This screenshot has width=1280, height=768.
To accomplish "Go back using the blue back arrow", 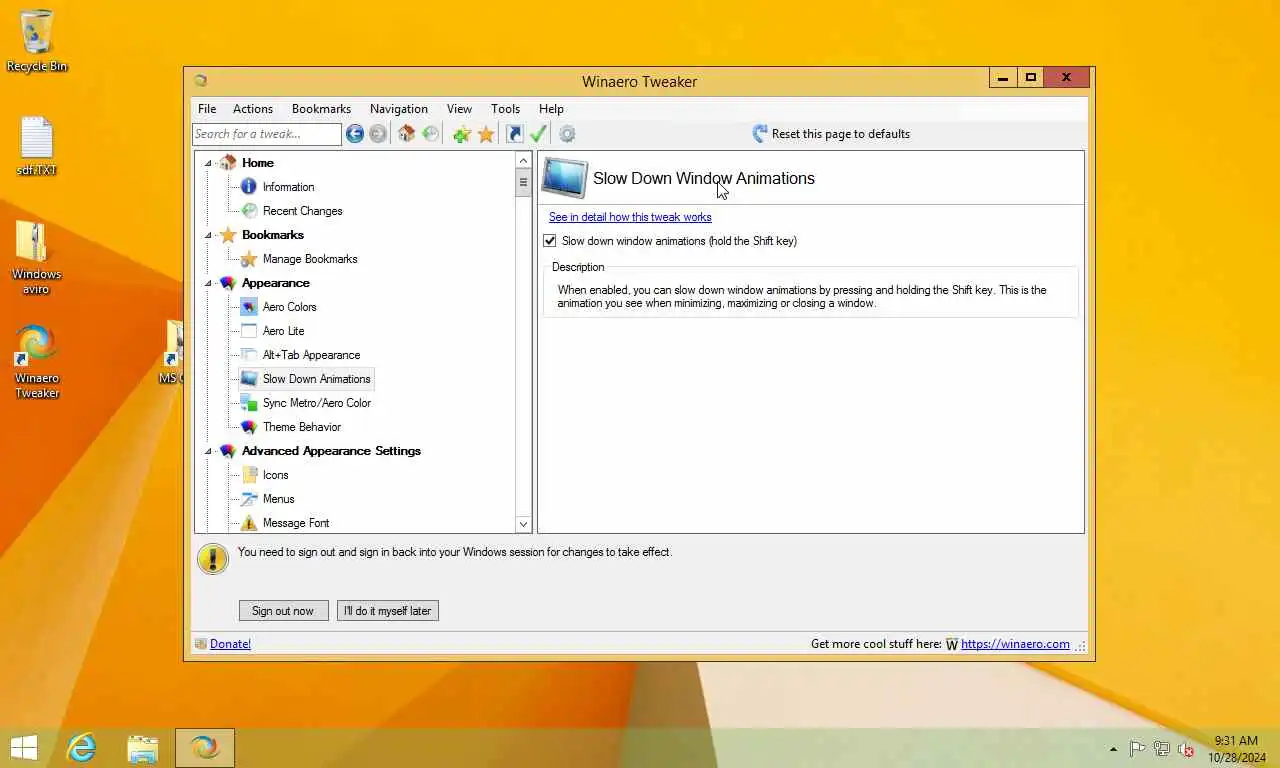I will click(x=354, y=134).
